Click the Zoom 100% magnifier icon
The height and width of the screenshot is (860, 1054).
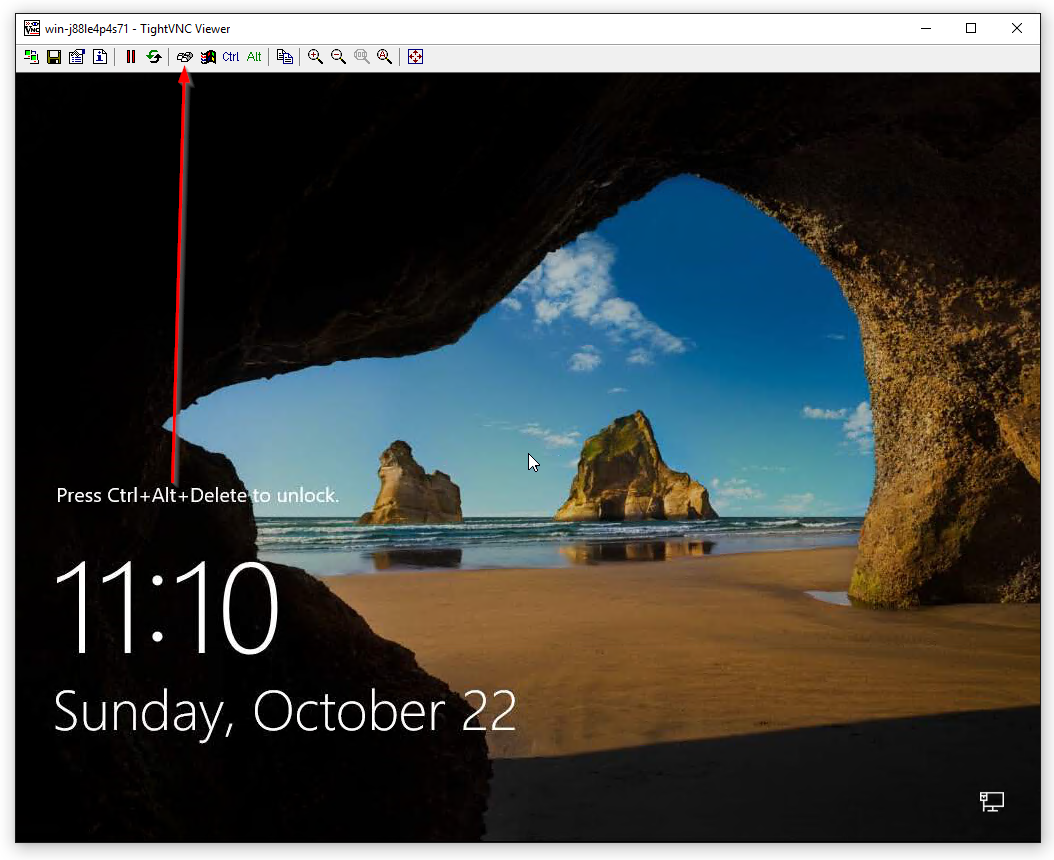click(x=362, y=56)
